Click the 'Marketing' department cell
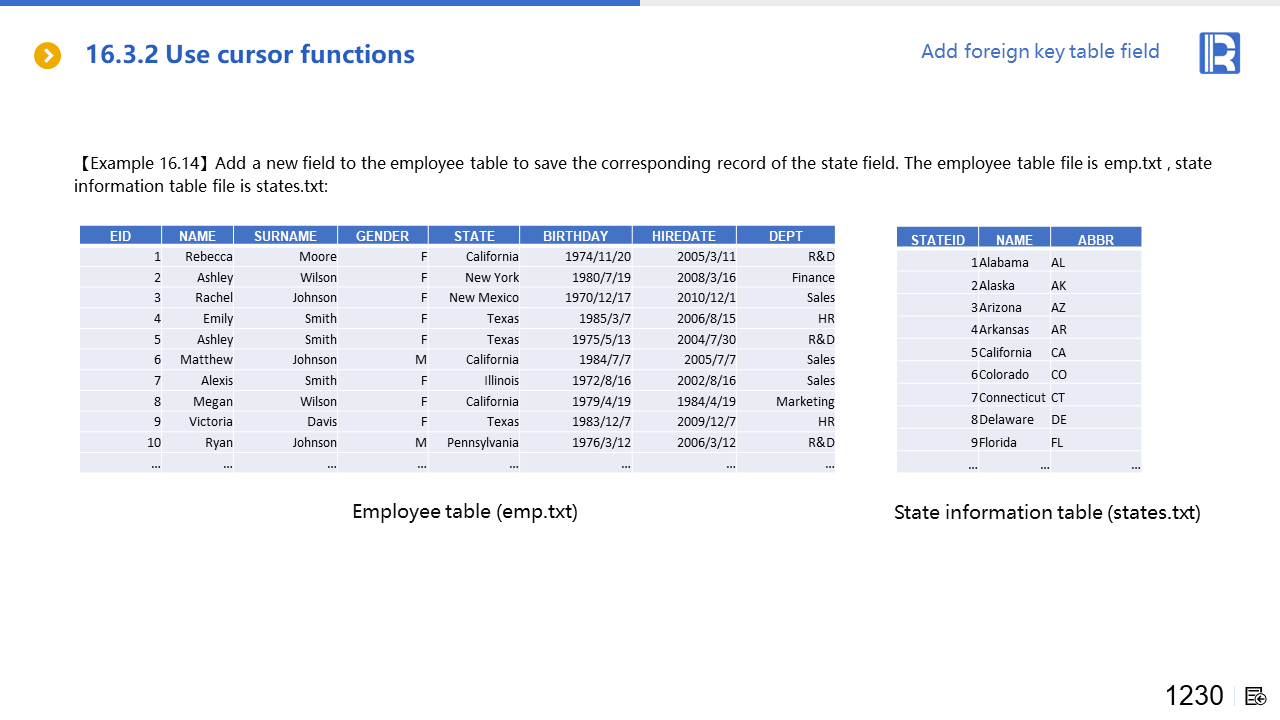The height and width of the screenshot is (720, 1280). 804,402
